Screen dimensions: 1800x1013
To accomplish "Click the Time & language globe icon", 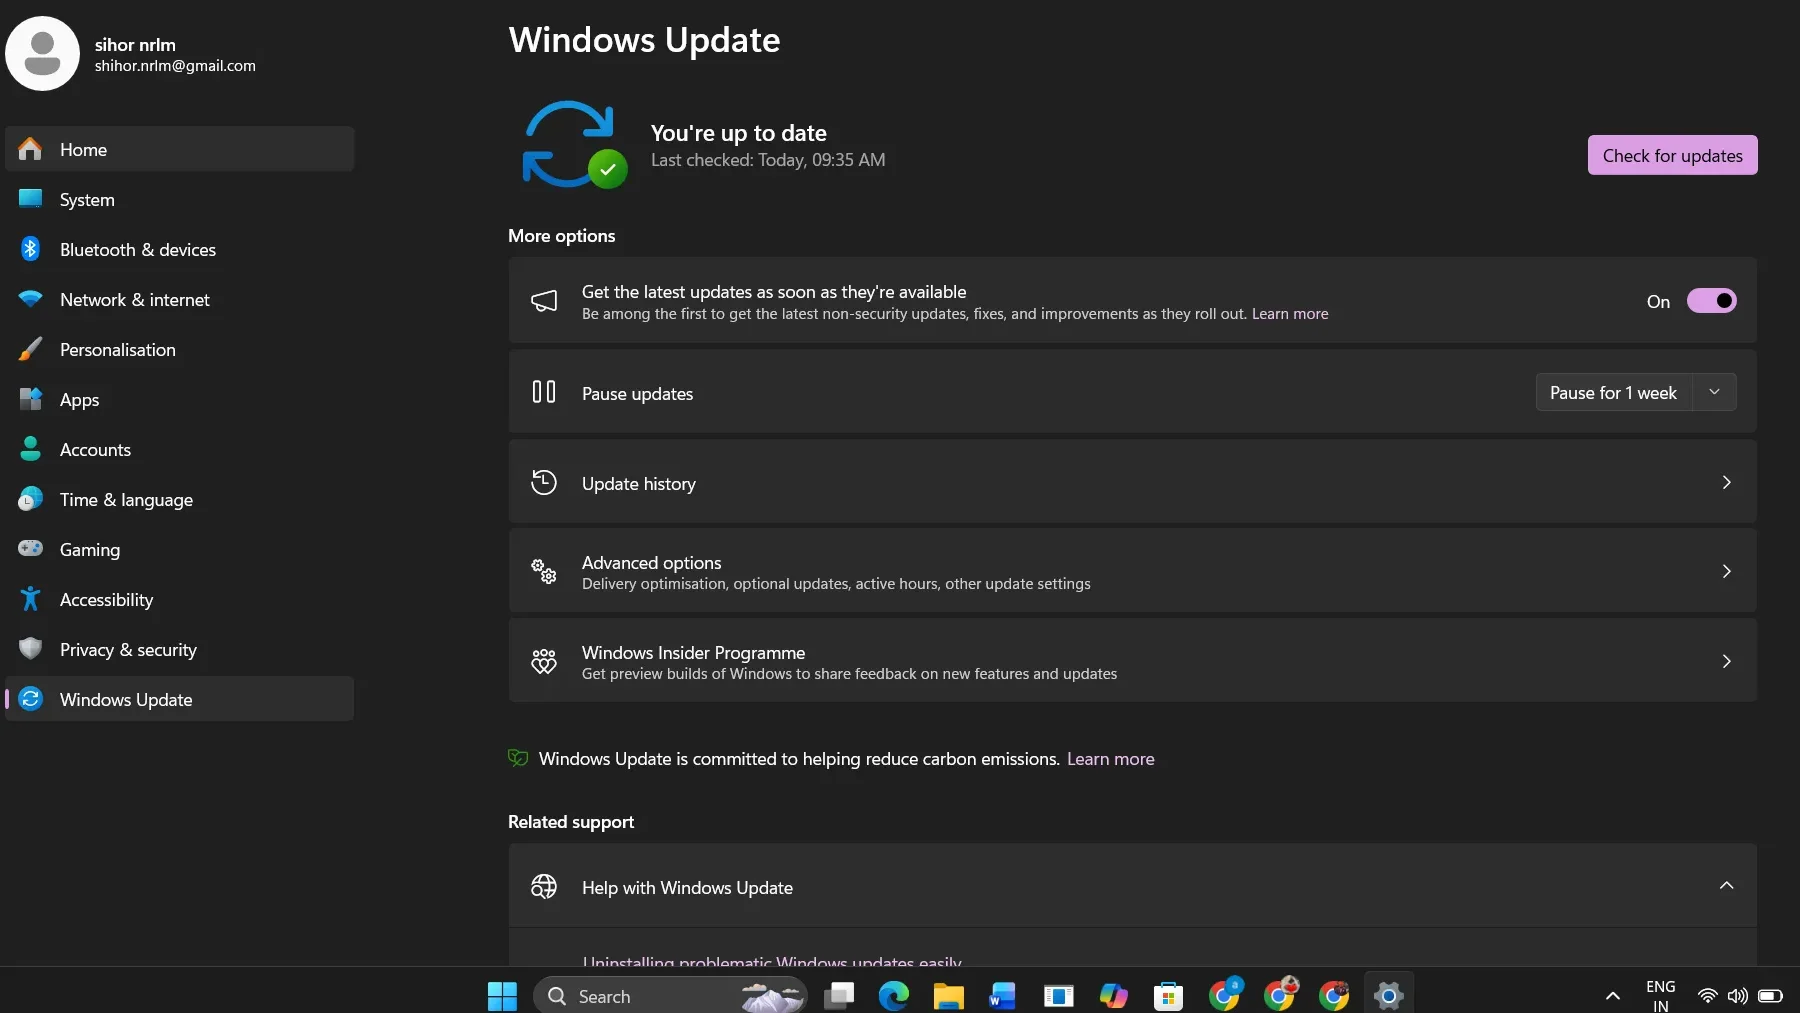I will 31,499.
